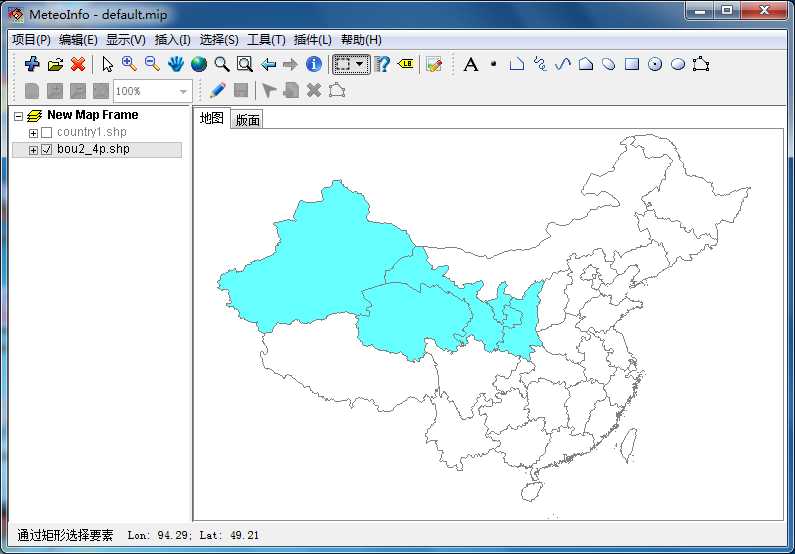Screen dimensions: 795x554
Task: Click the Lon/Lat coordinates in status bar
Action: coord(193,535)
